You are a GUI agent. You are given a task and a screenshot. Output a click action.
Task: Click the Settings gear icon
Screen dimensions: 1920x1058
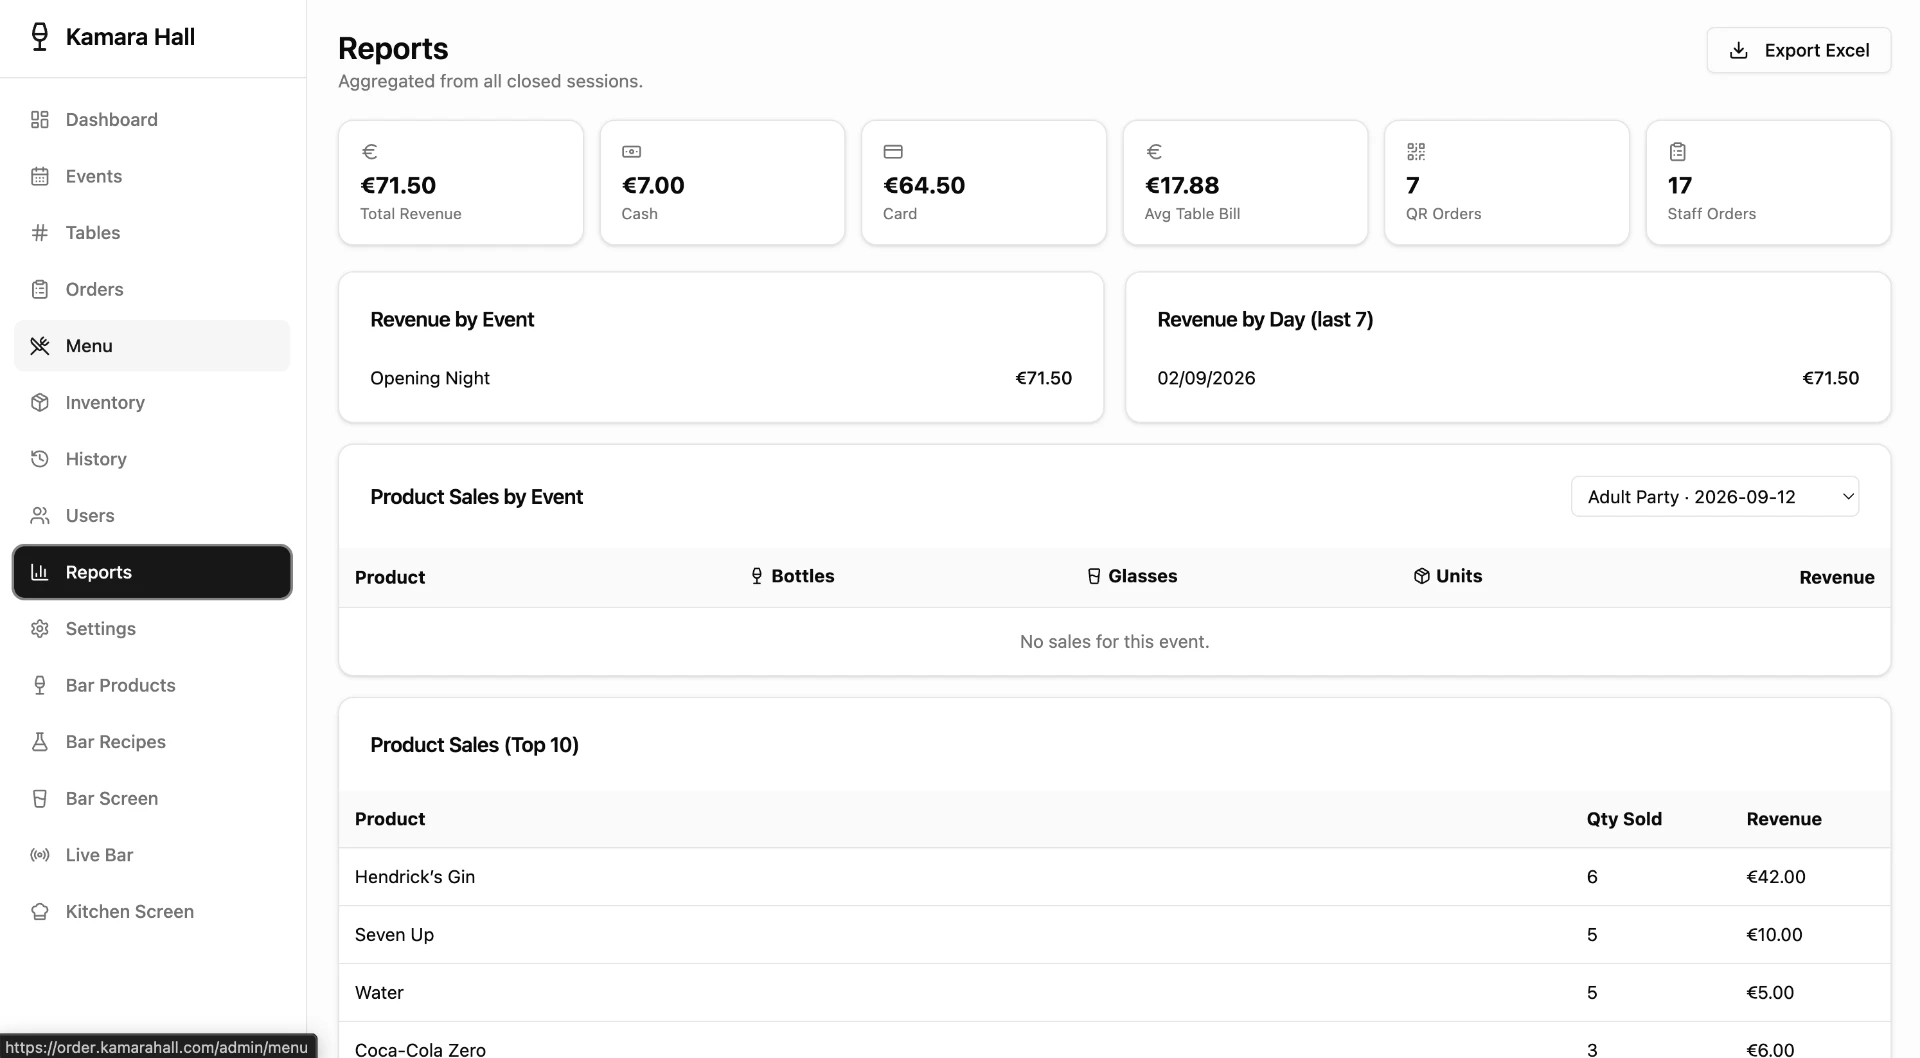coord(40,629)
